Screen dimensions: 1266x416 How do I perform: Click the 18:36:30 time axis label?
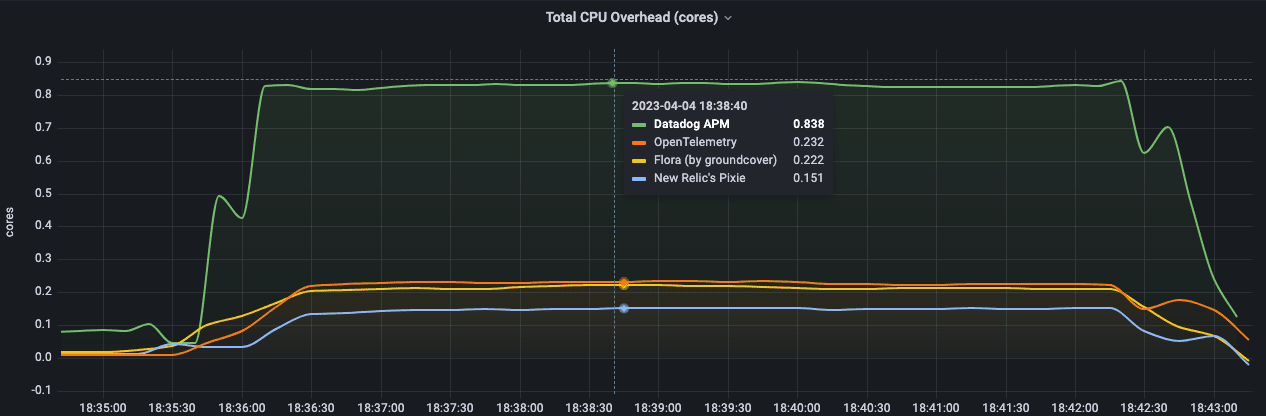[311, 408]
